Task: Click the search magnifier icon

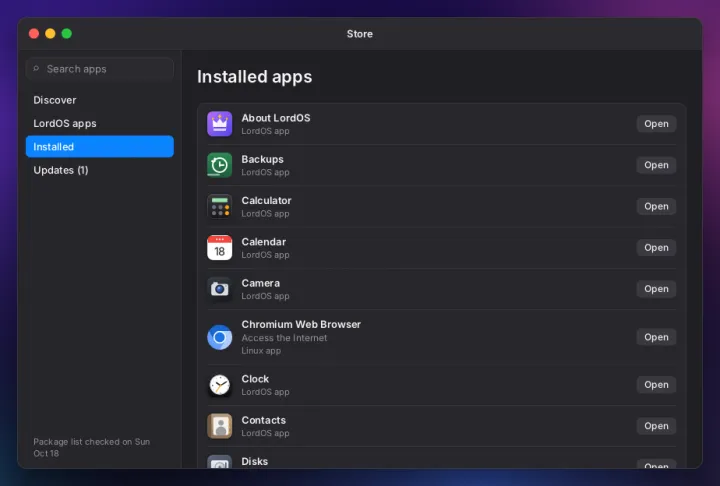Action: coord(36,69)
